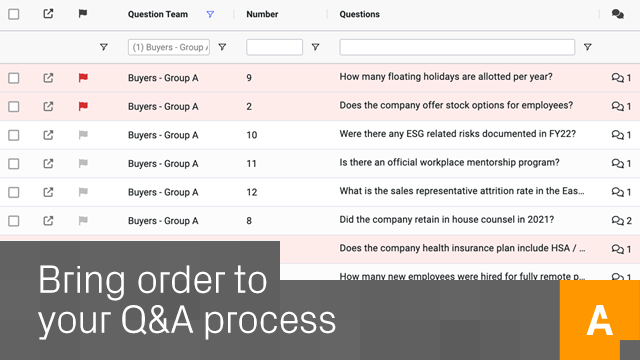Click 'Does the company offer stock options for employees?'
The image size is (640, 360).
pyautogui.click(x=456, y=105)
